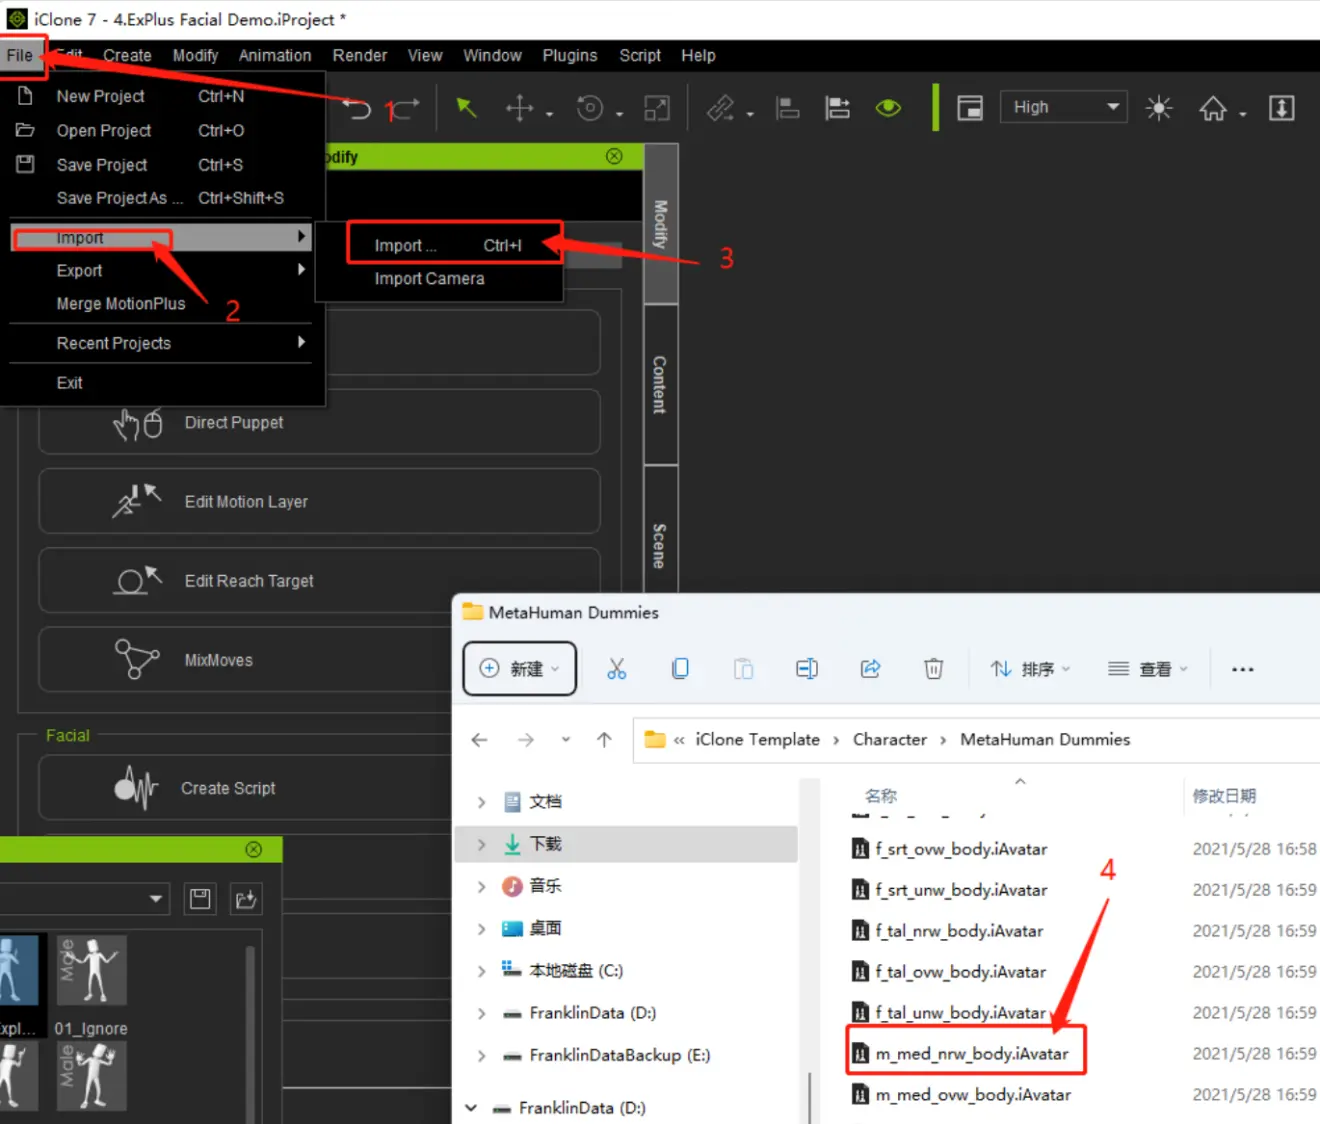Open the File menu
1320x1124 pixels.
pyautogui.click(x=20, y=55)
